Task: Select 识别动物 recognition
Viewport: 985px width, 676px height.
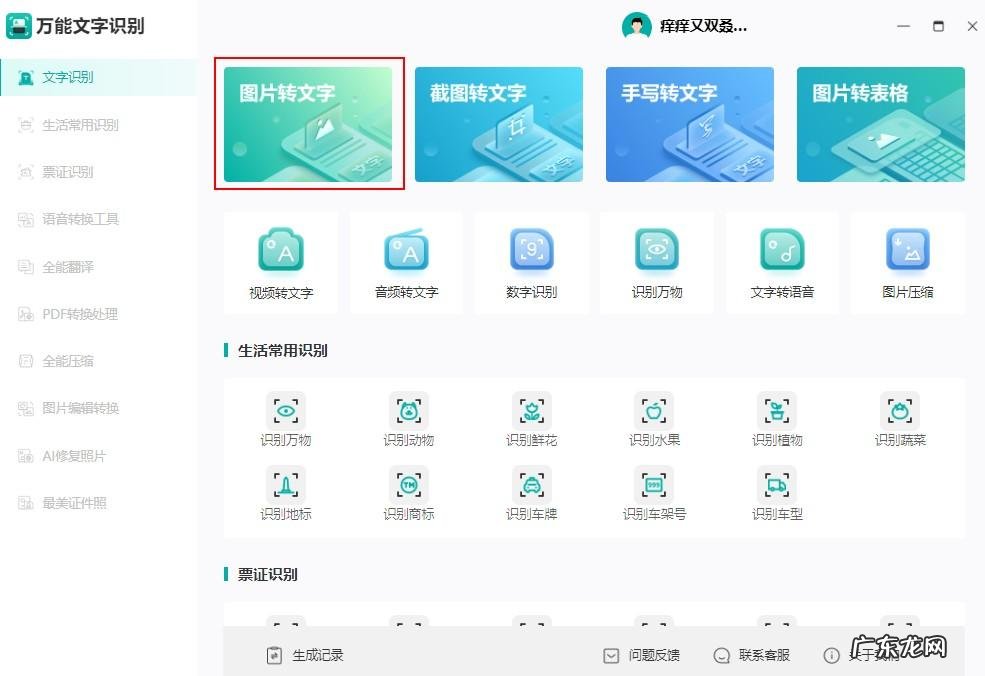Action: (x=408, y=417)
